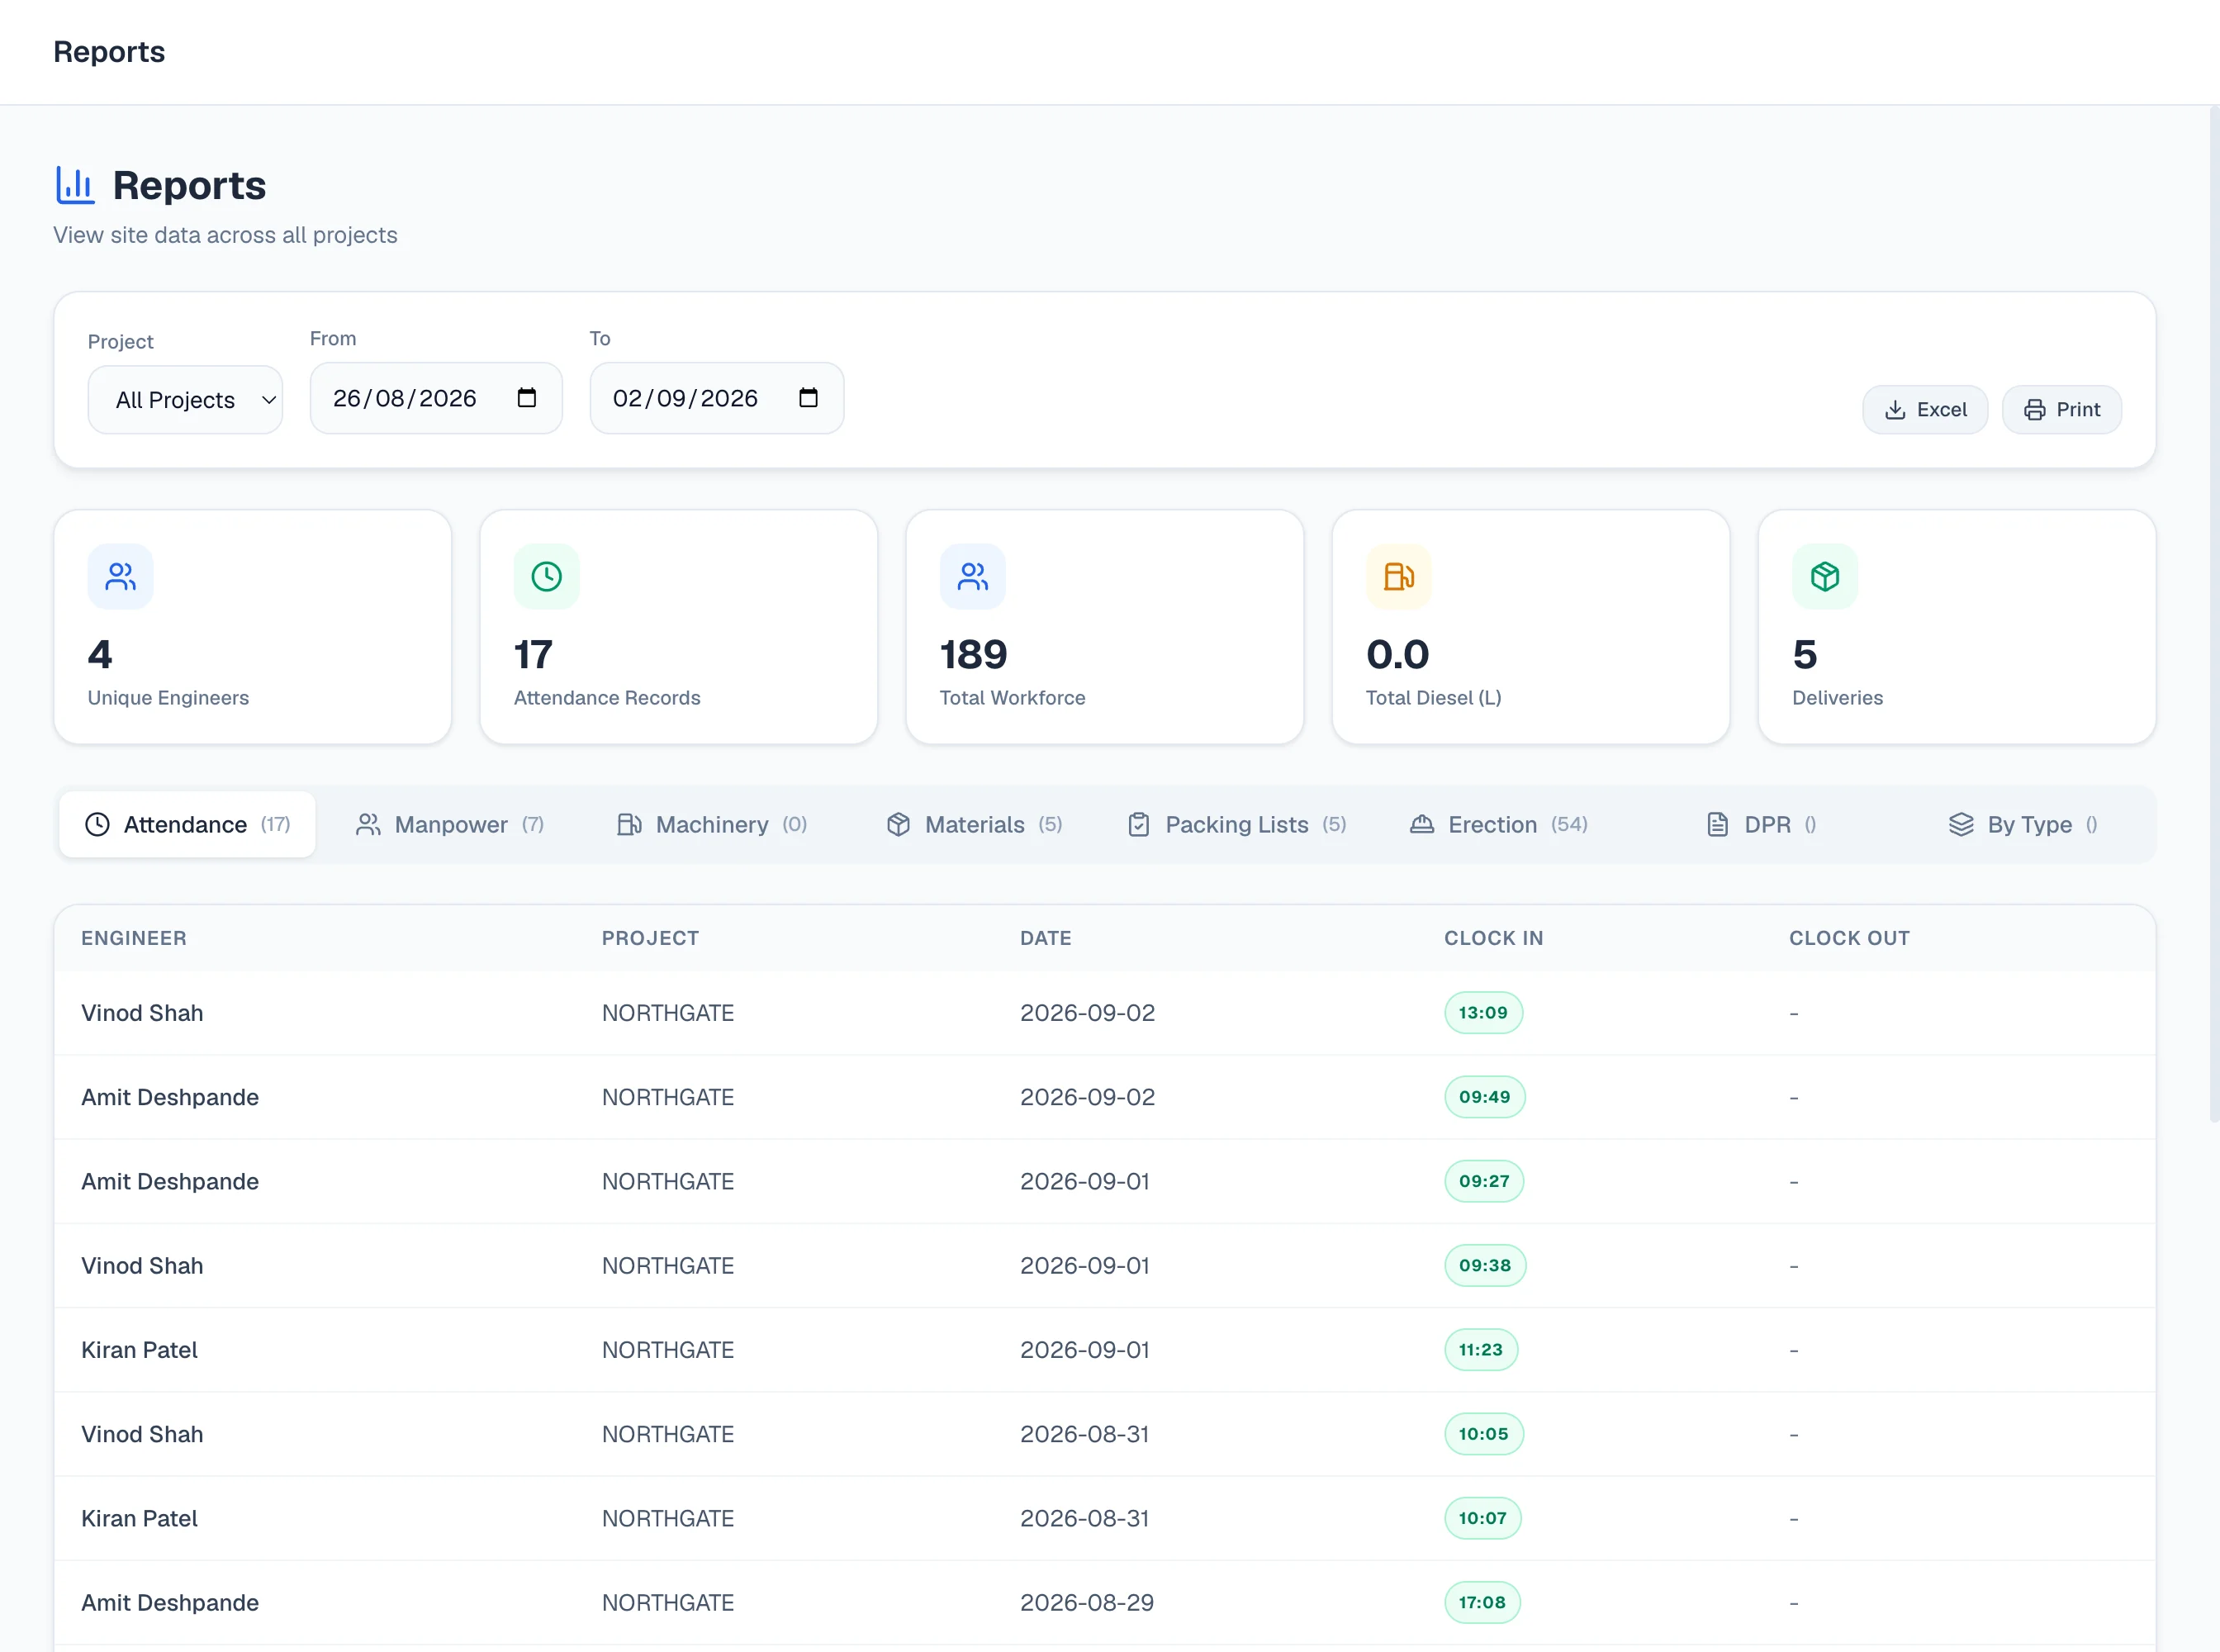Click the Total Workforce people icon
The height and width of the screenshot is (1652, 2220).
pos(973,577)
